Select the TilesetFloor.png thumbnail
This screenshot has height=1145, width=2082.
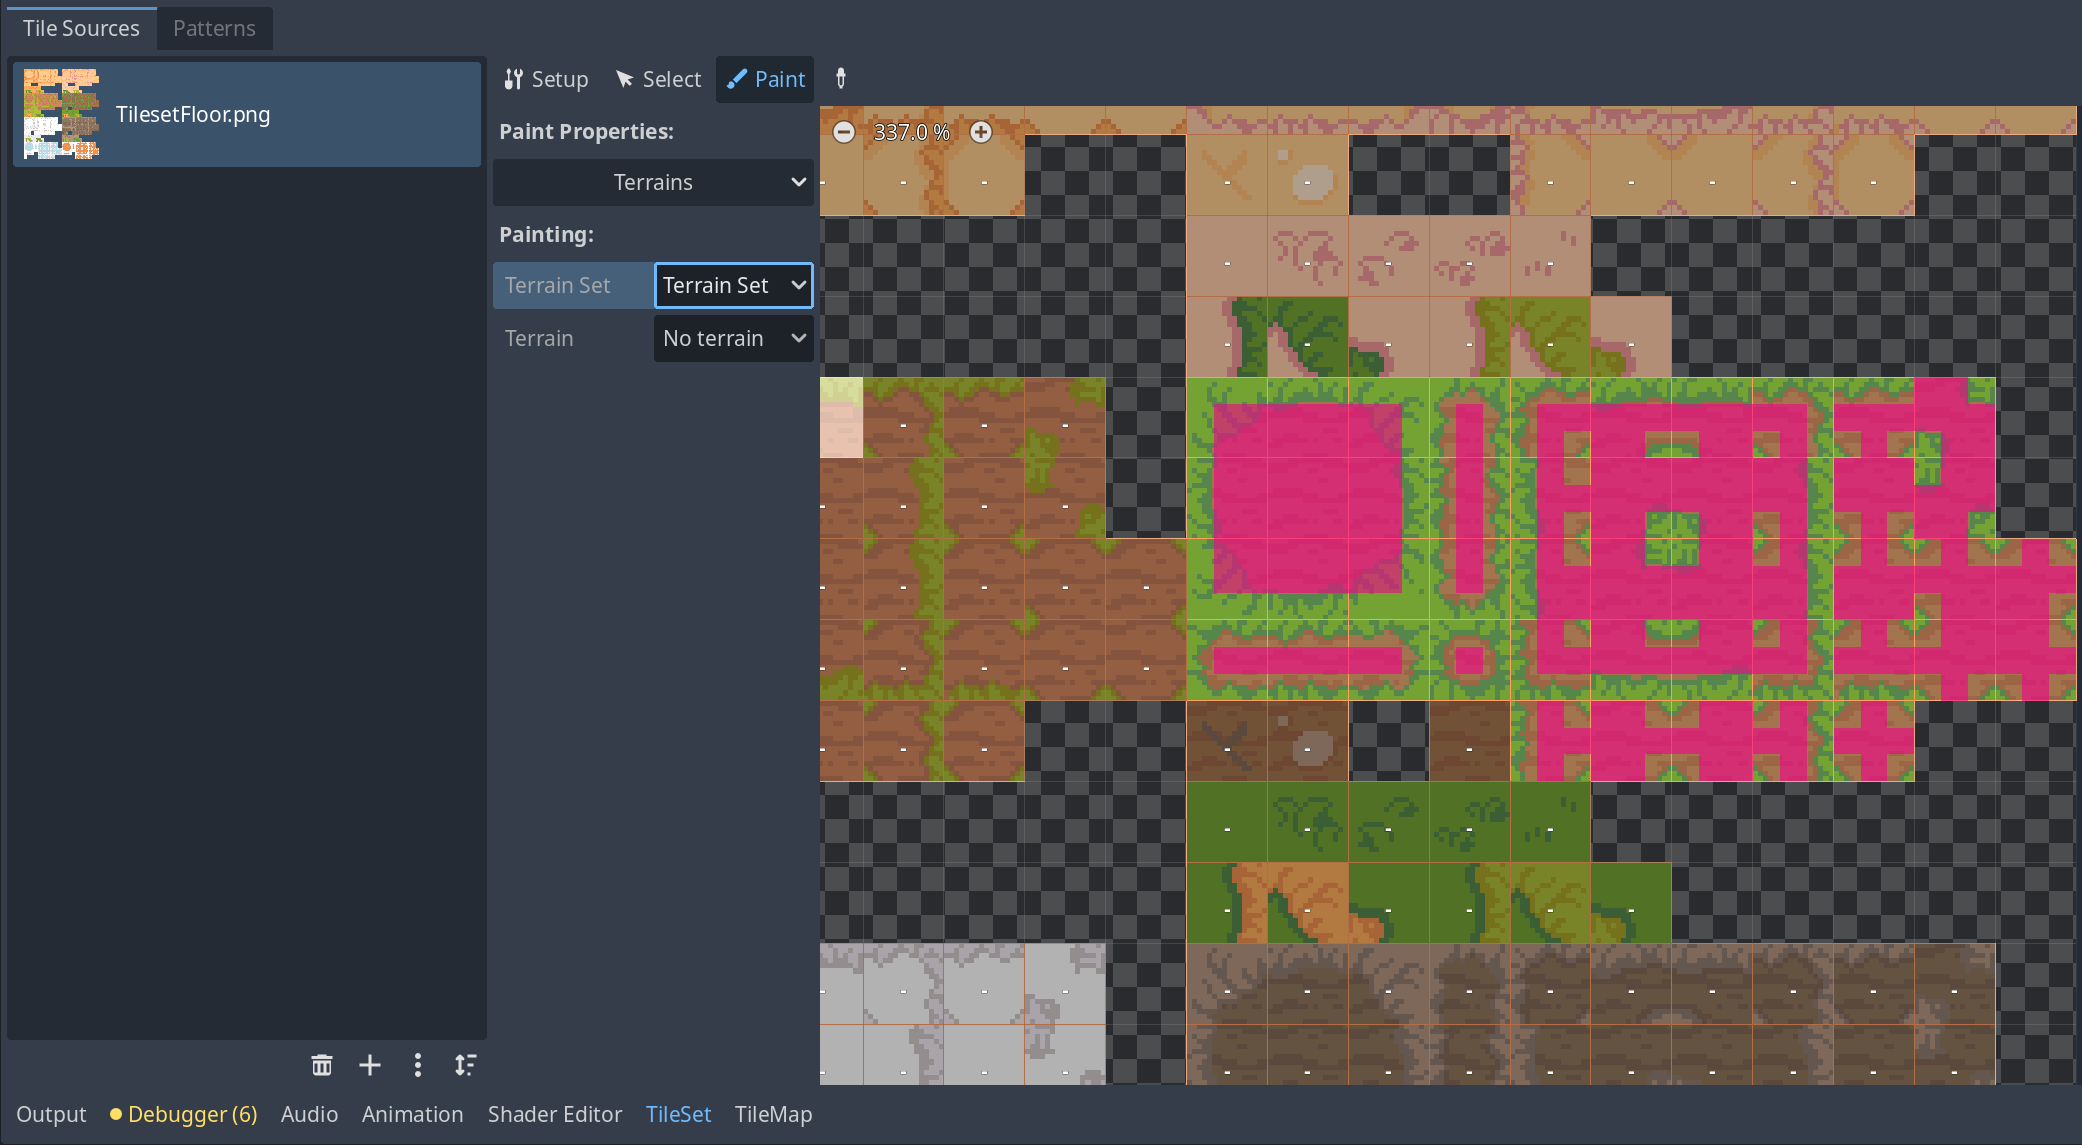tap(61, 114)
